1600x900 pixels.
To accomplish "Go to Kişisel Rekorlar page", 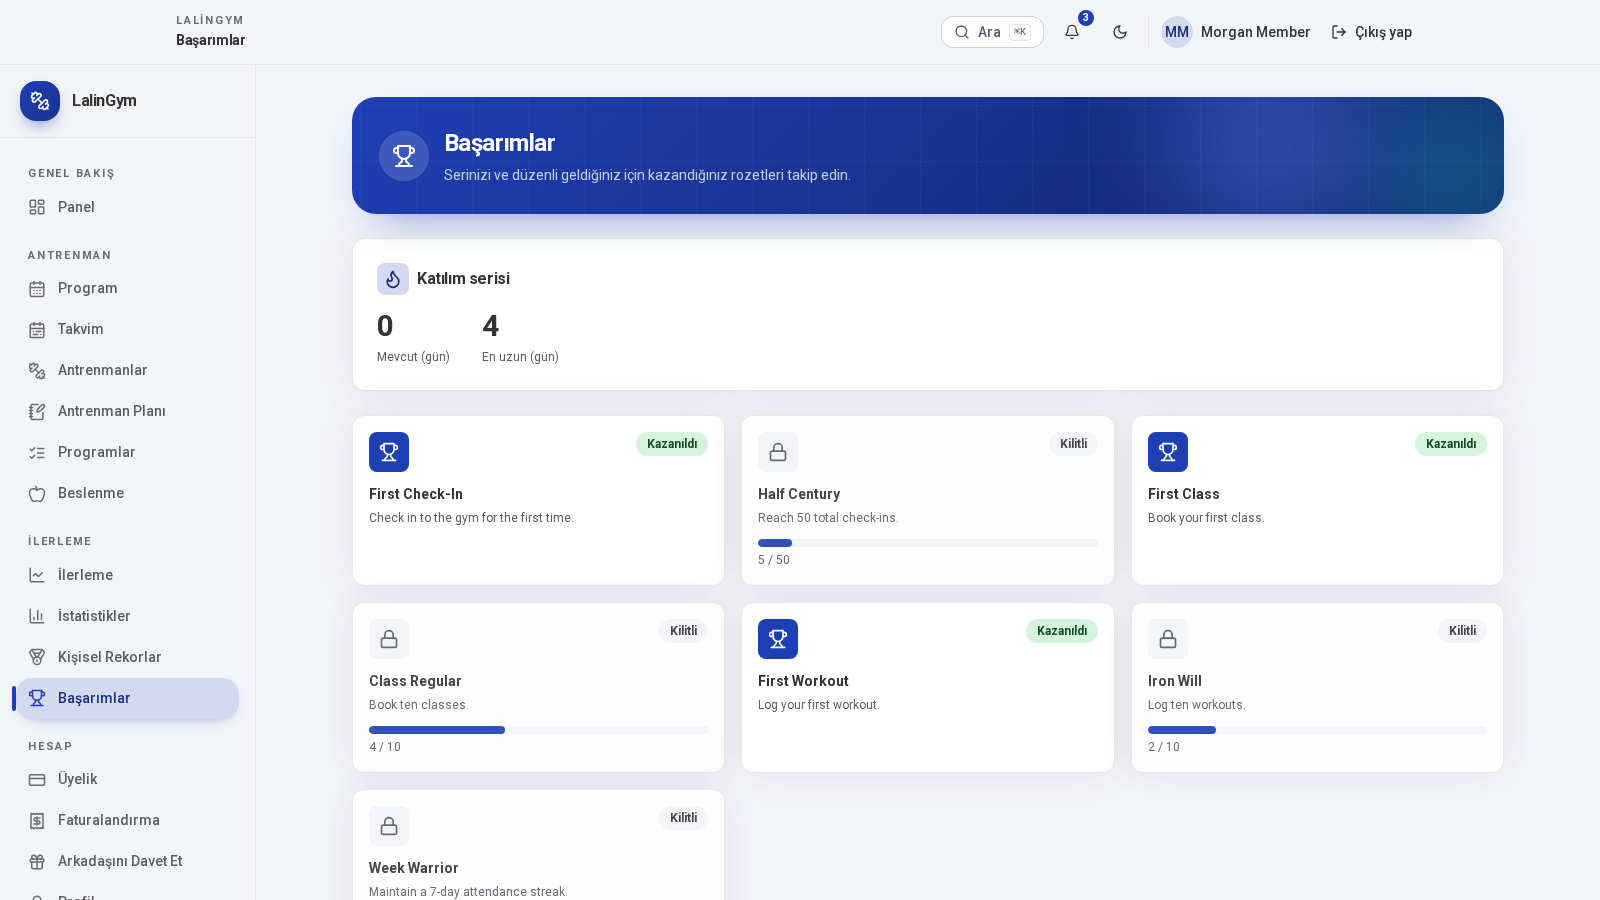I will click(127, 657).
